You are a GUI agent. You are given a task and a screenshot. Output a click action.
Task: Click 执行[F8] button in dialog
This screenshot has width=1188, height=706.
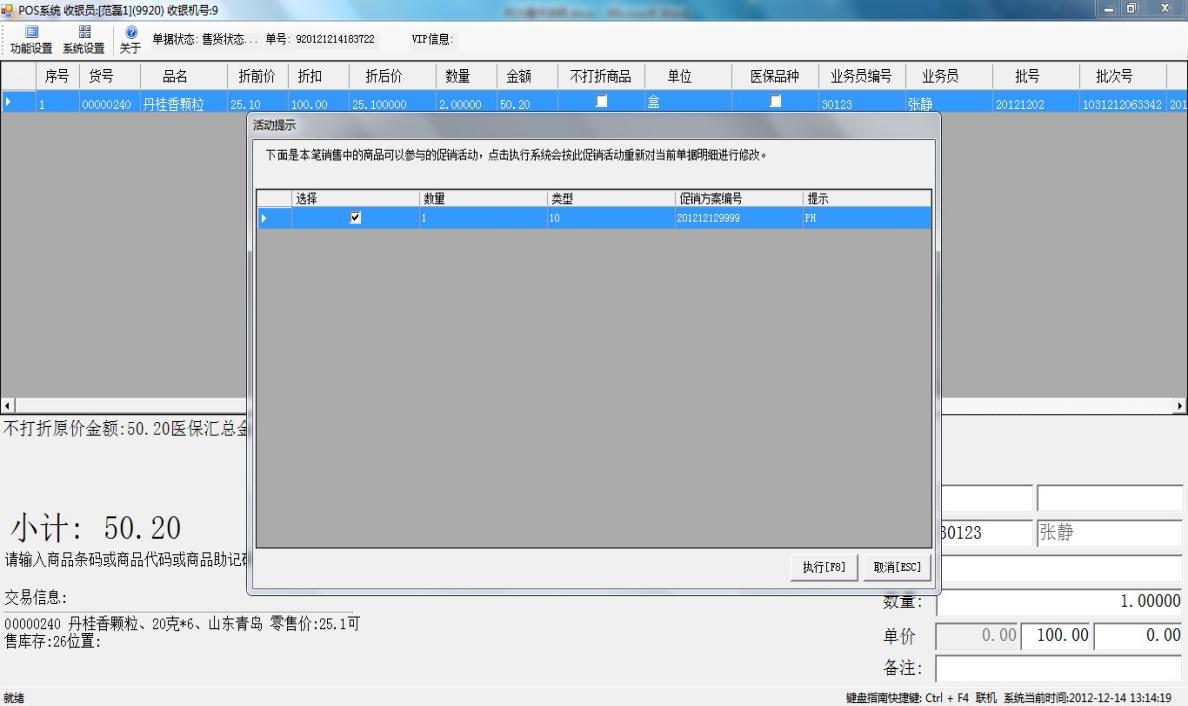coord(824,567)
